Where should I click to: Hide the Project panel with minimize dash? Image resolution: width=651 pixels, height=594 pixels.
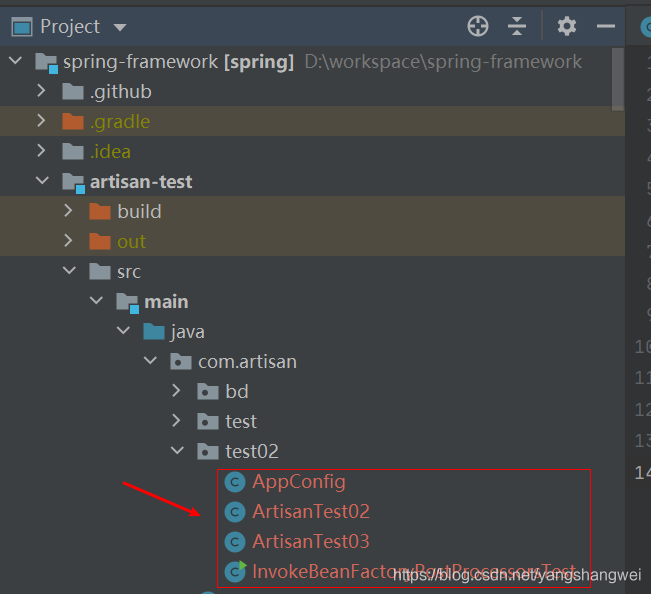(x=606, y=26)
